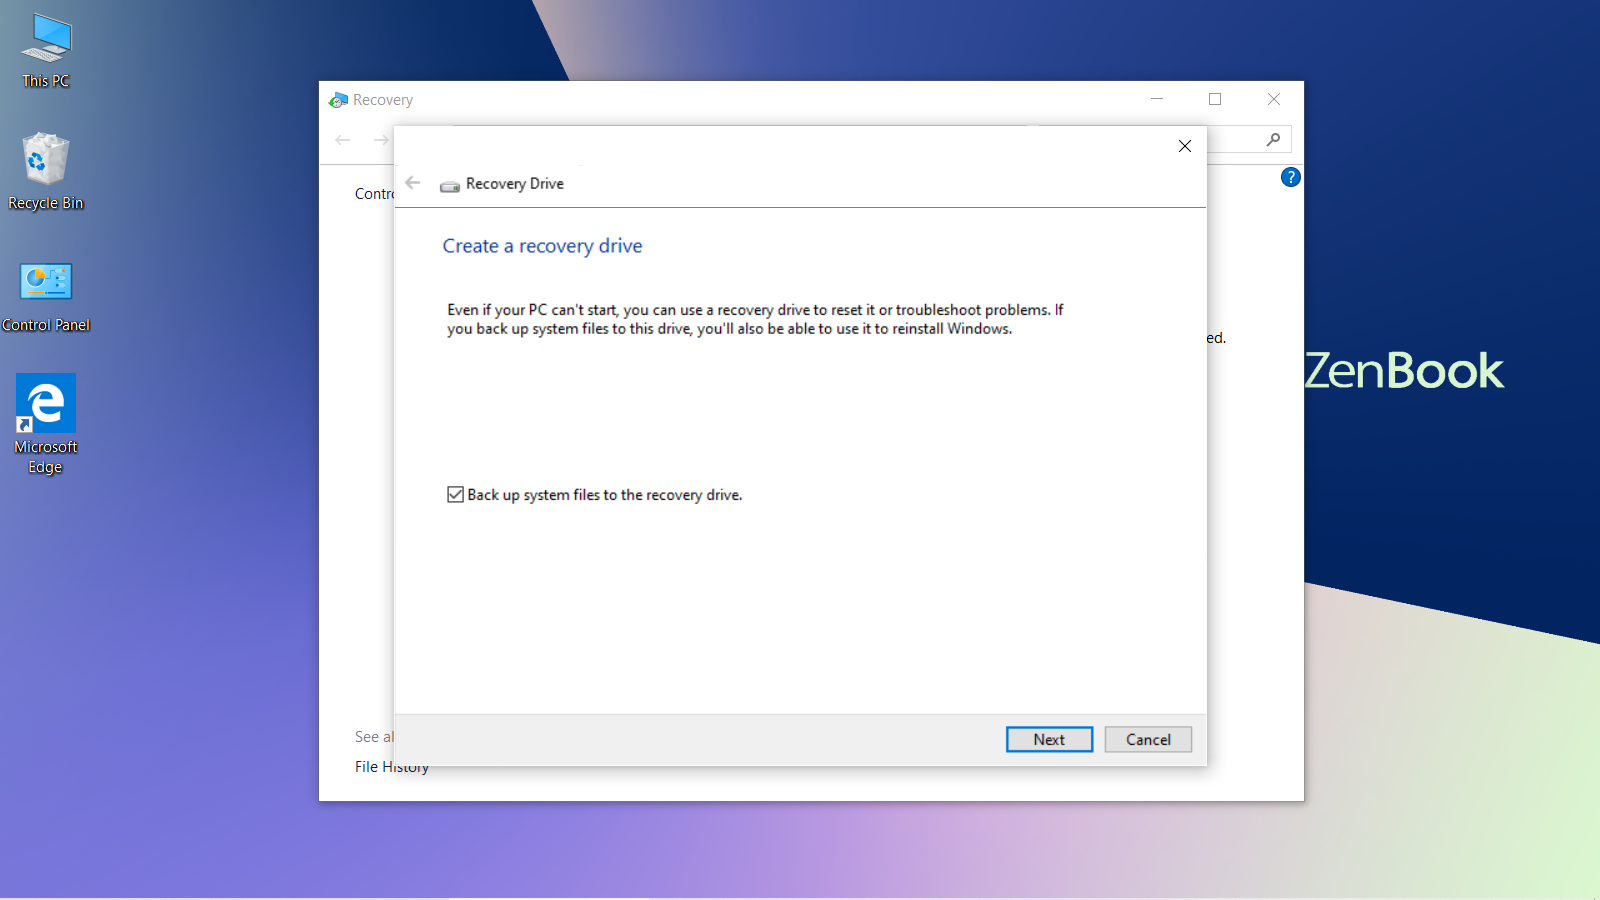Click the Recovery window title icon
Image resolution: width=1600 pixels, height=900 pixels.
(x=338, y=100)
